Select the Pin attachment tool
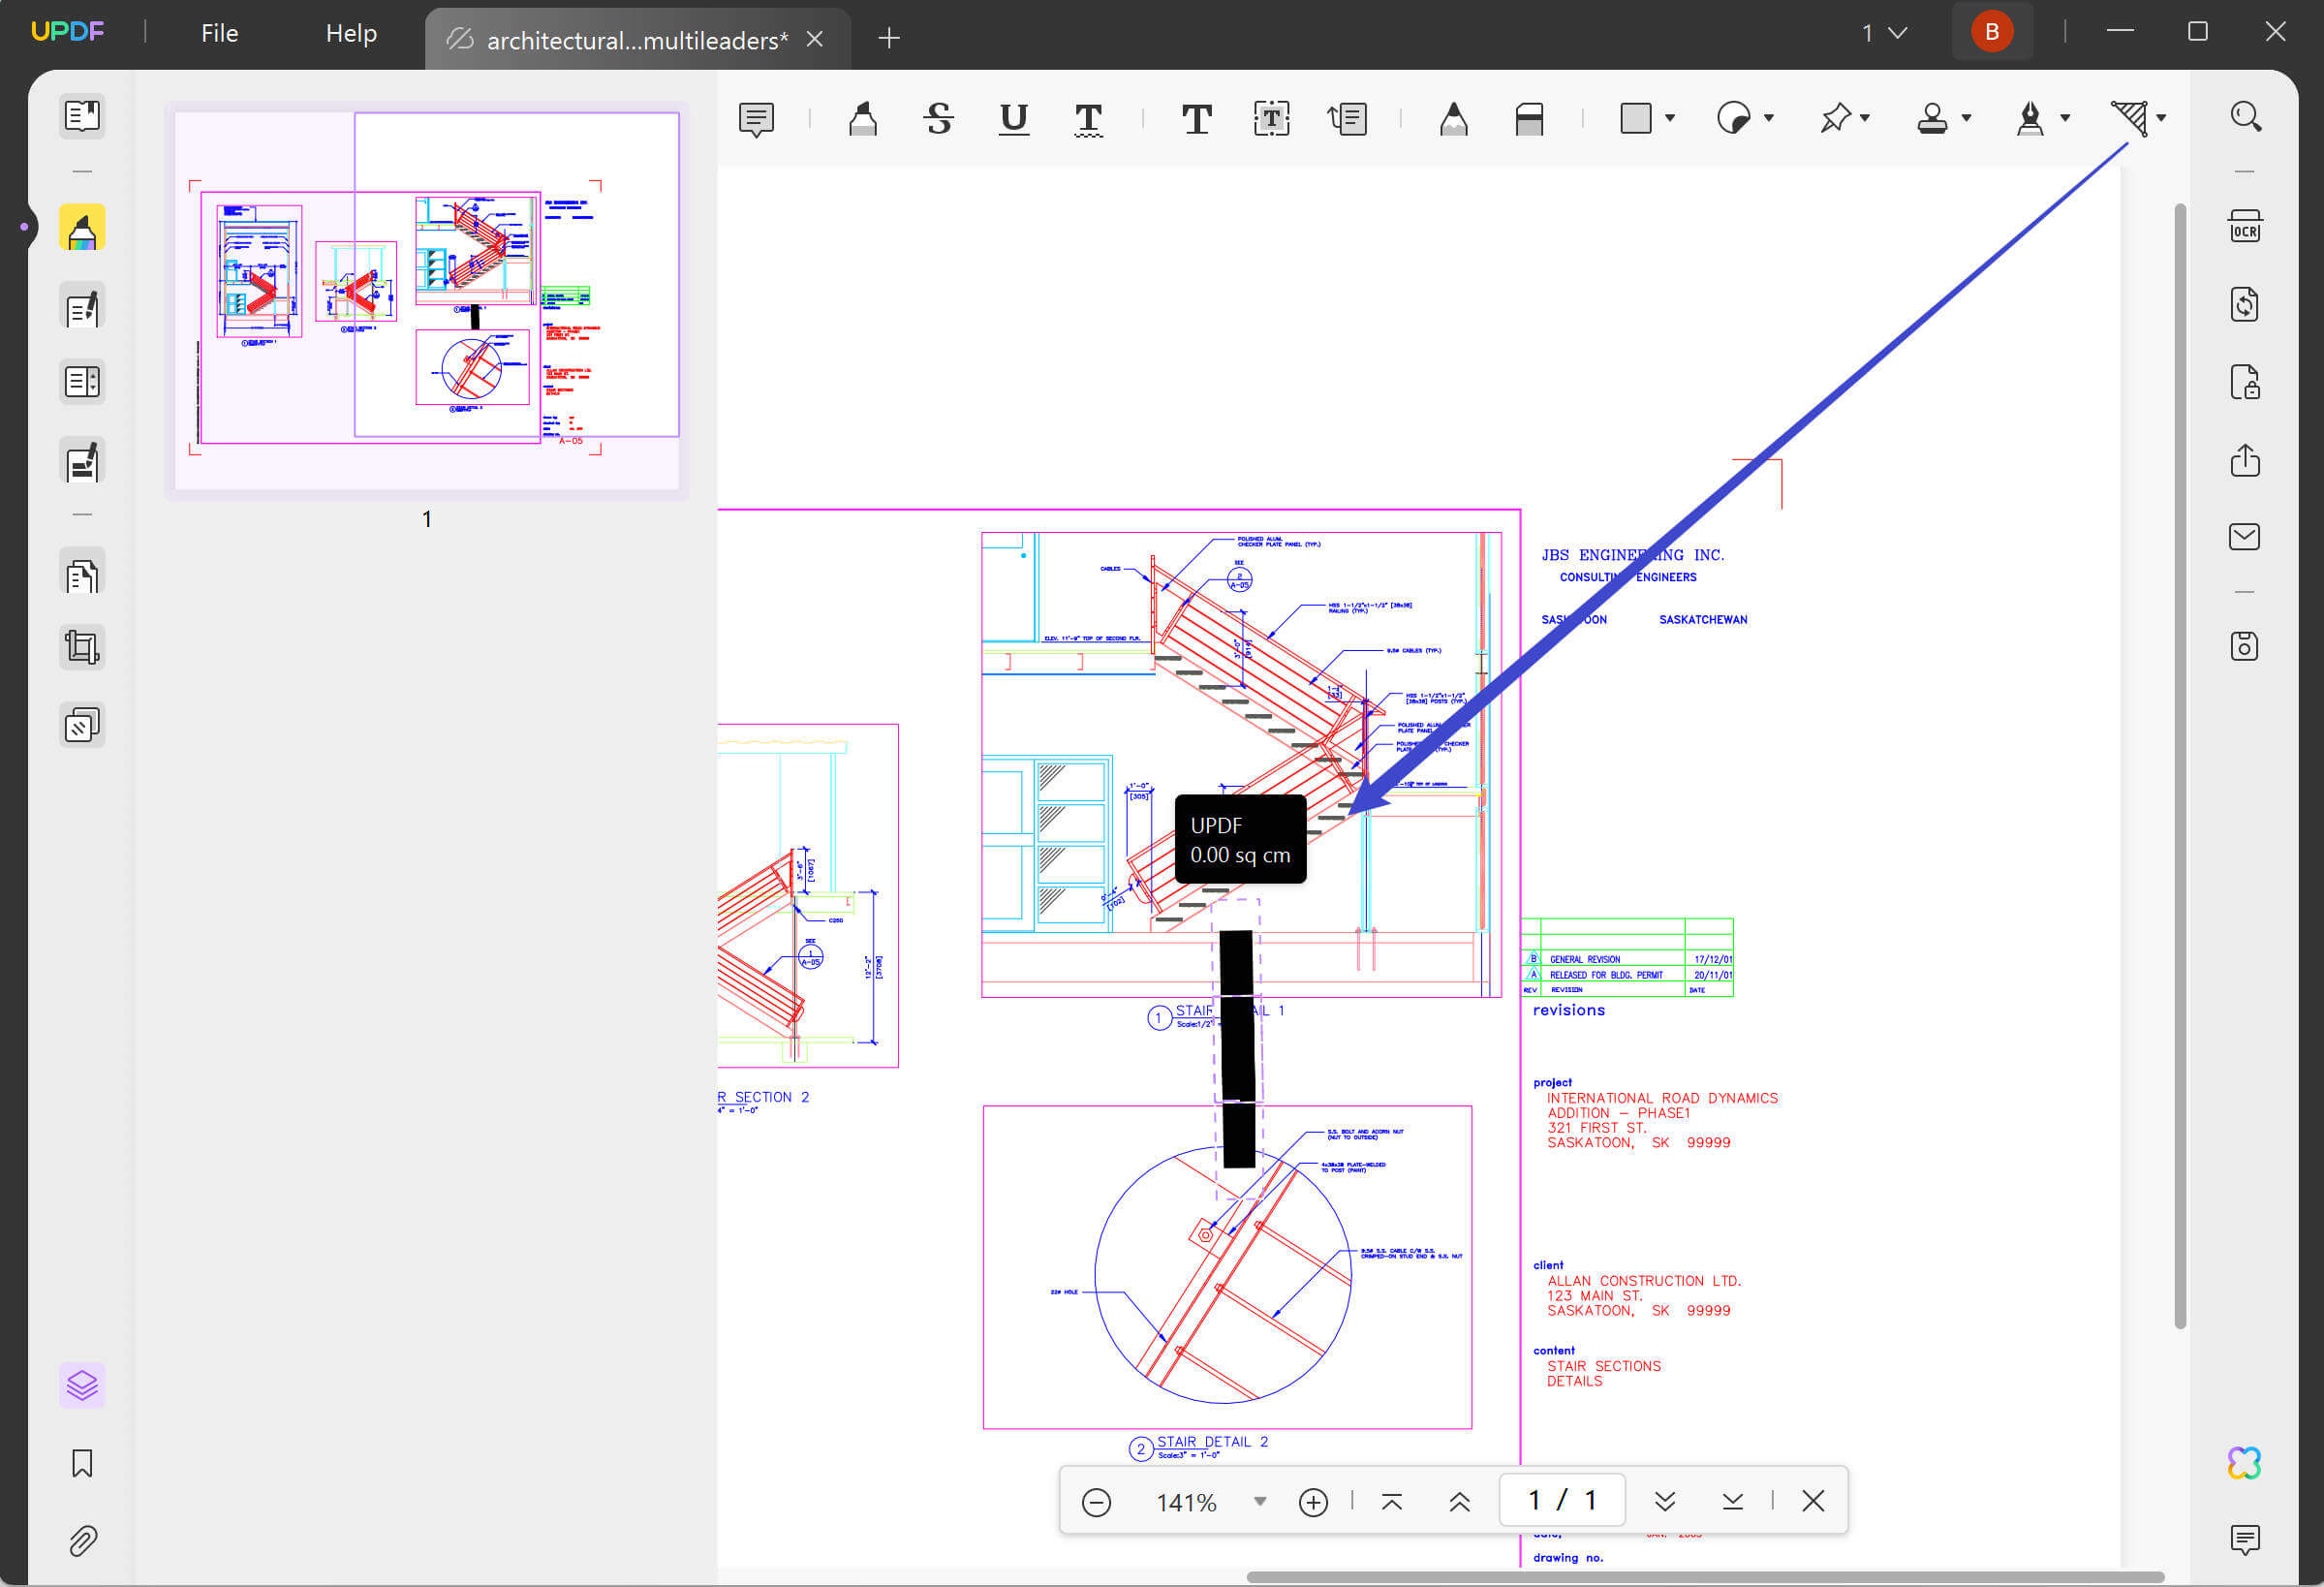This screenshot has height=1587, width=2324. point(1835,118)
